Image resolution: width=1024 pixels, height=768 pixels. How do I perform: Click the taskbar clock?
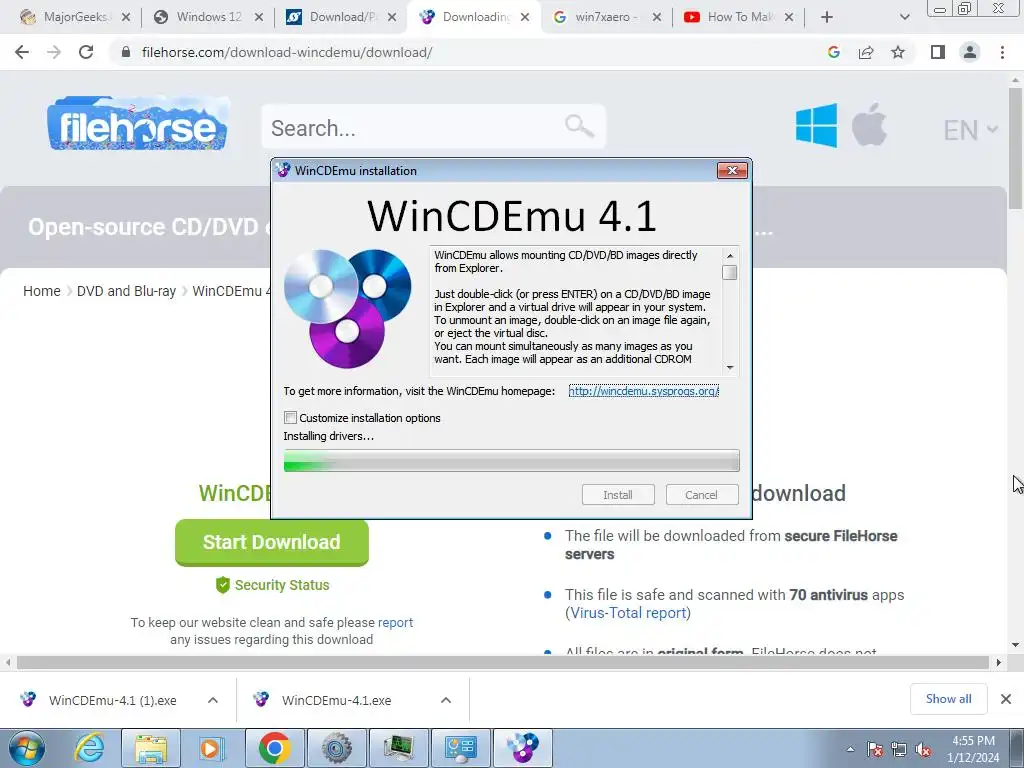[973, 749]
